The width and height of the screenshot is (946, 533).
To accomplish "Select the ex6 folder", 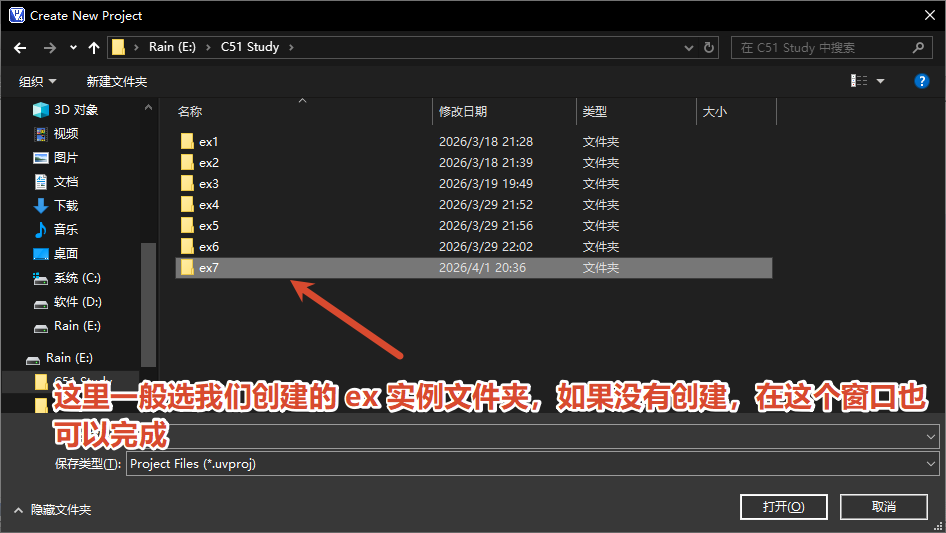I will [209, 247].
